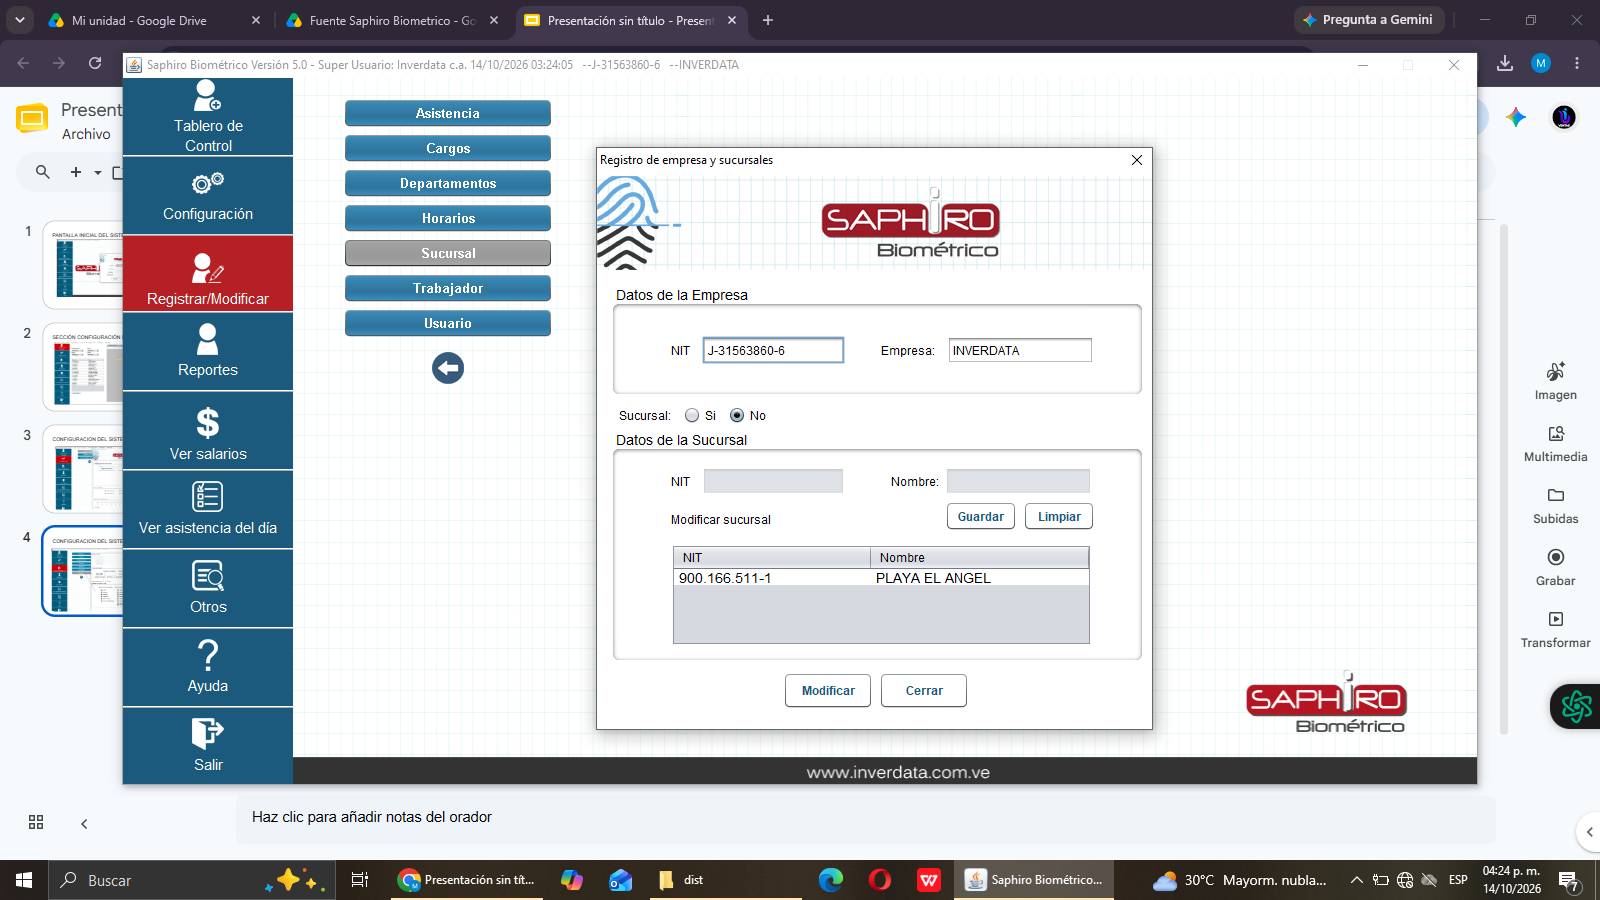Open the Trabajador menu option
1600x900 pixels.
coord(448,288)
